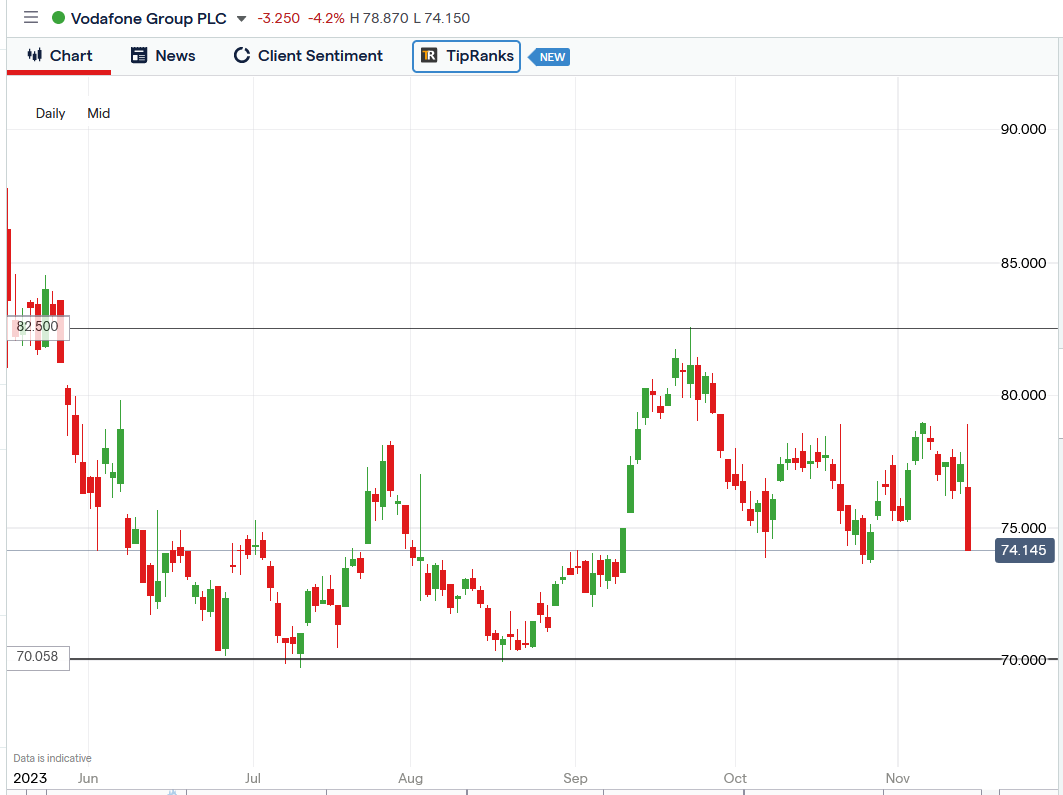Click the Data is indicative note
Viewport: 1063px width, 795px height.
click(x=52, y=758)
